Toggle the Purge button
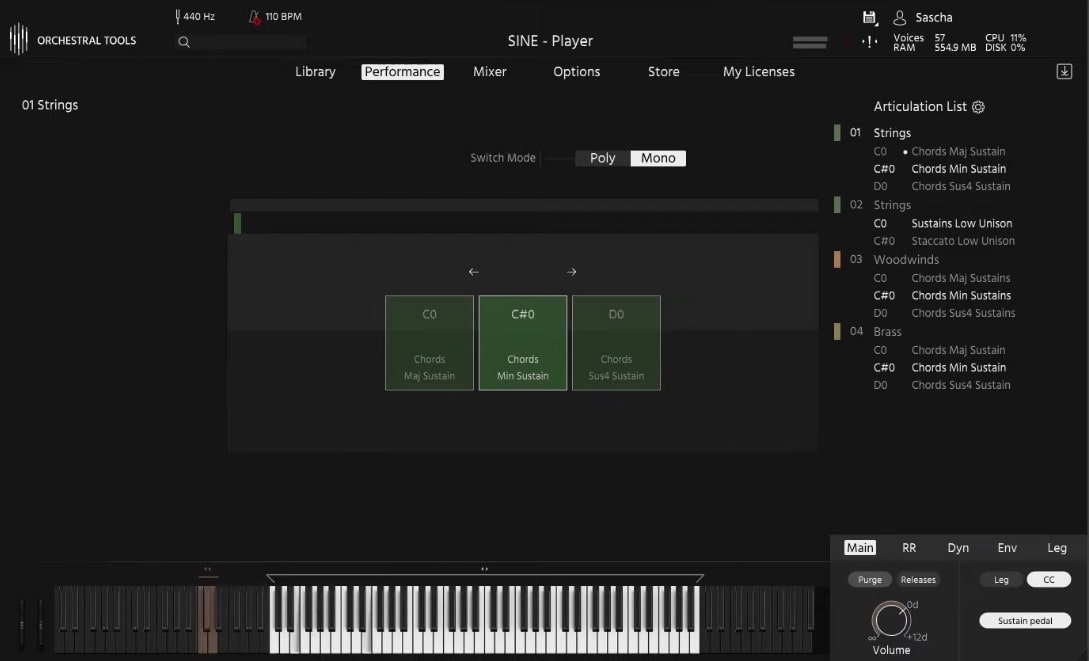Viewport: 1089px width, 661px height. (x=869, y=579)
